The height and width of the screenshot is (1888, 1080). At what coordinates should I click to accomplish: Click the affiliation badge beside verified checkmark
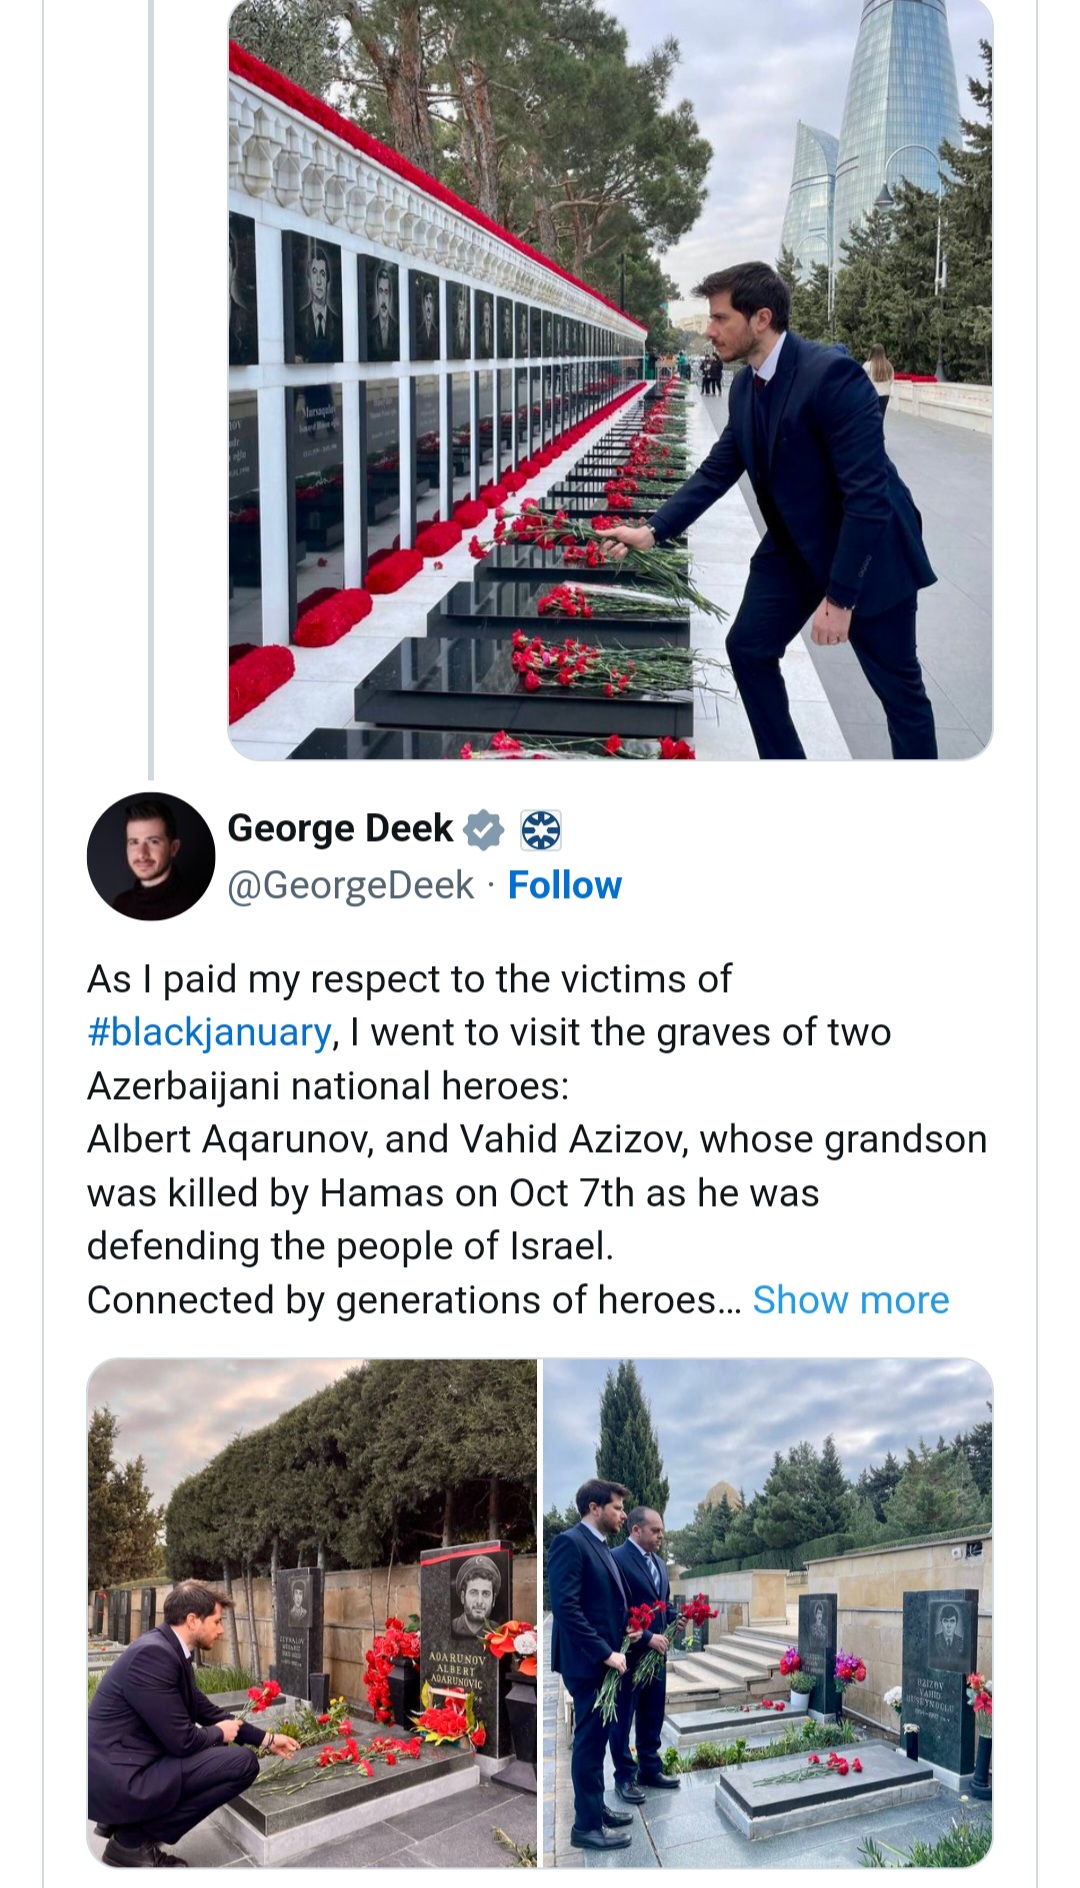tap(541, 830)
